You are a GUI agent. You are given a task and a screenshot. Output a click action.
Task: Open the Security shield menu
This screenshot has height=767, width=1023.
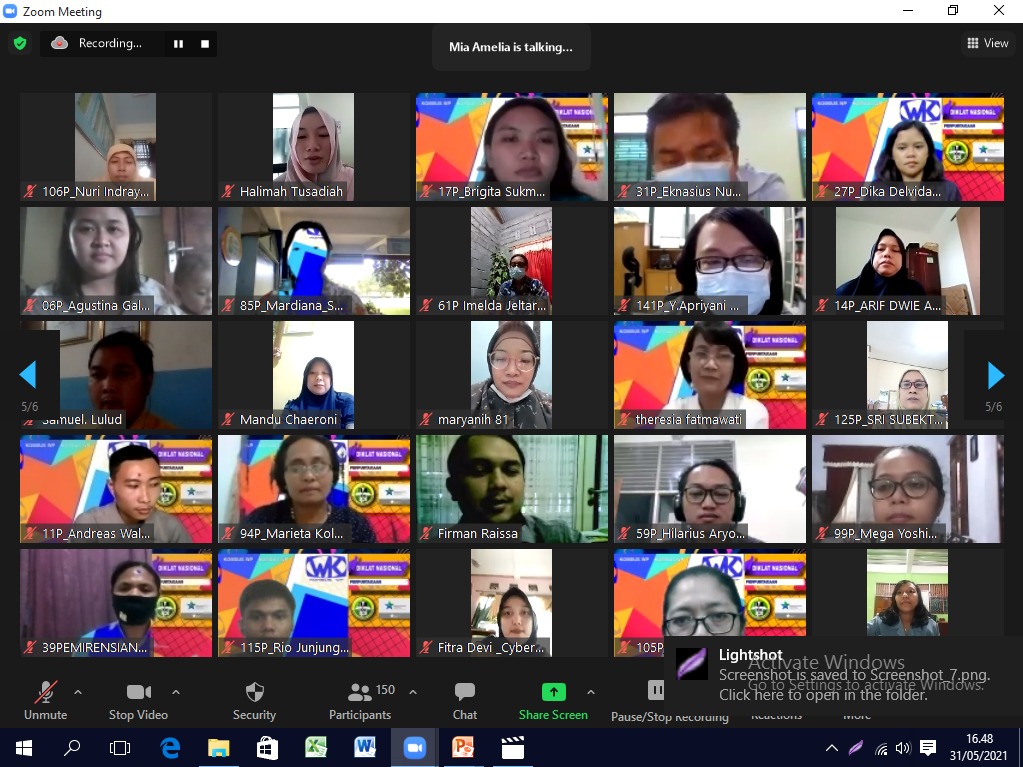(254, 701)
